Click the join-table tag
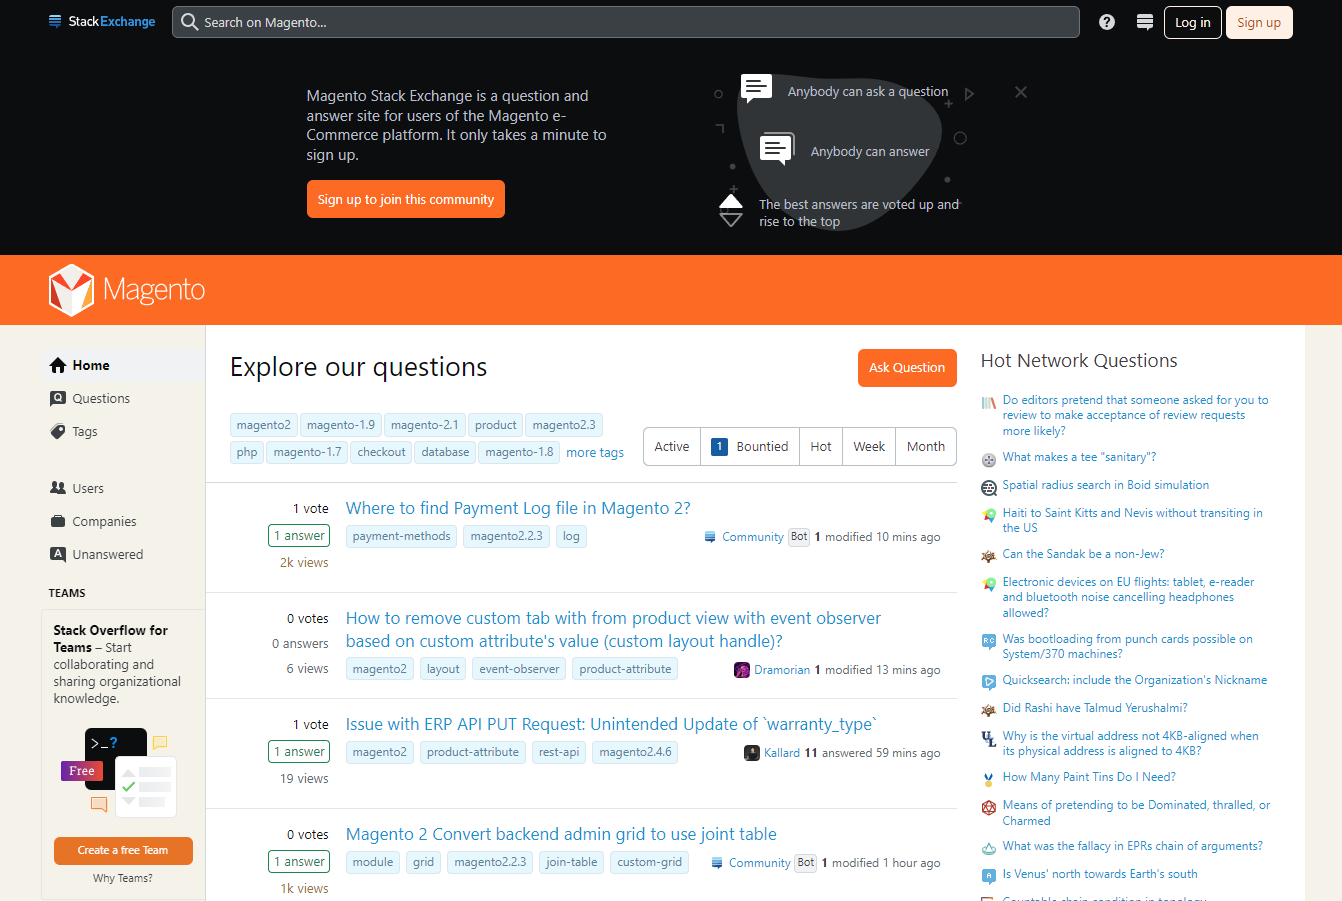The width and height of the screenshot is (1342, 901). (x=572, y=862)
